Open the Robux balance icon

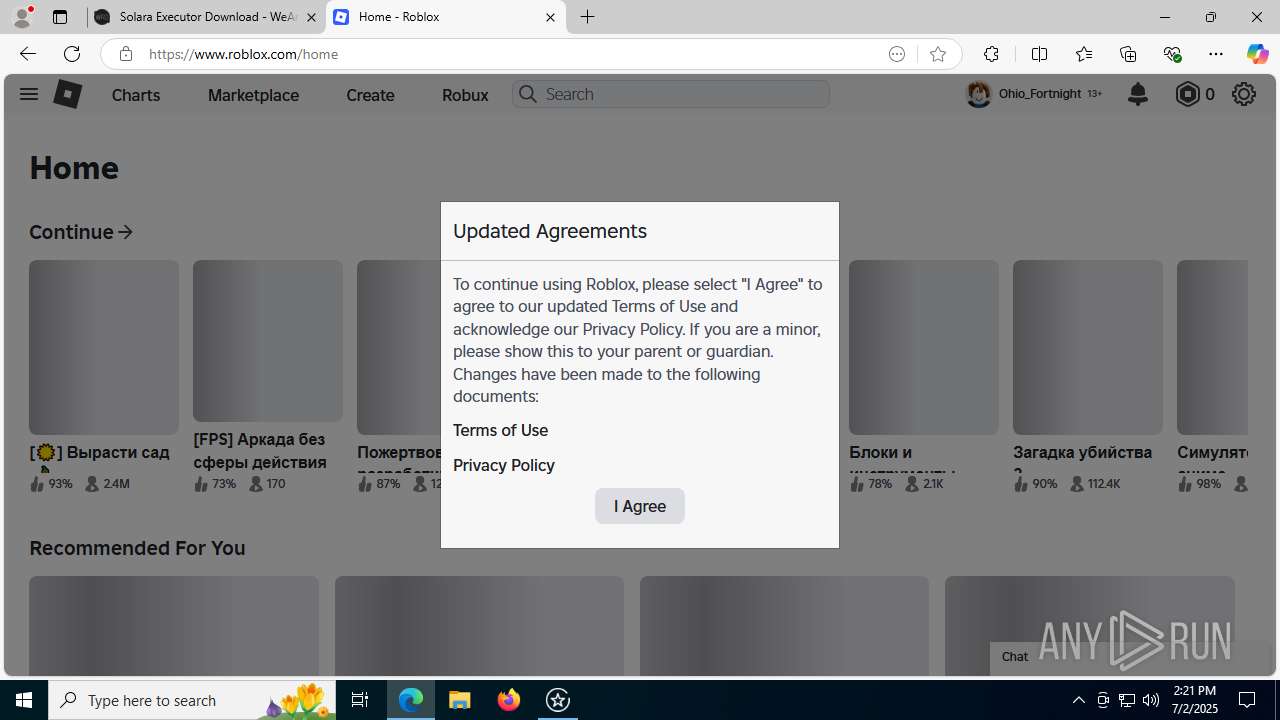[1187, 94]
